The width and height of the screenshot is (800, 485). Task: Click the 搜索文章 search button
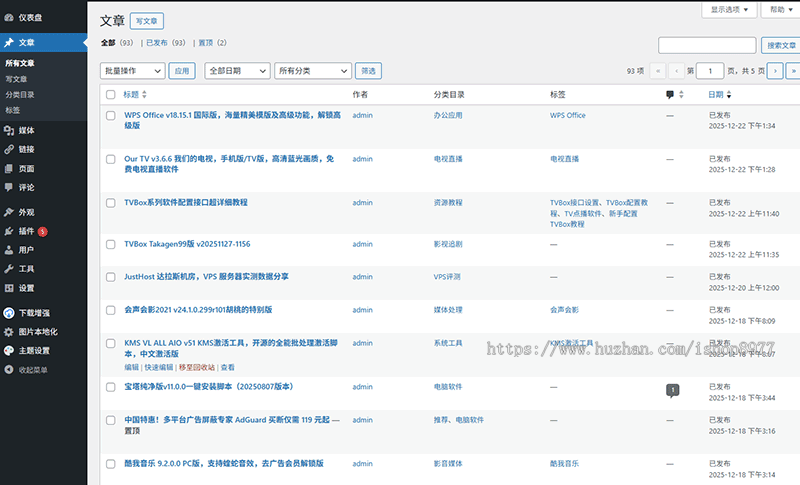[781, 45]
